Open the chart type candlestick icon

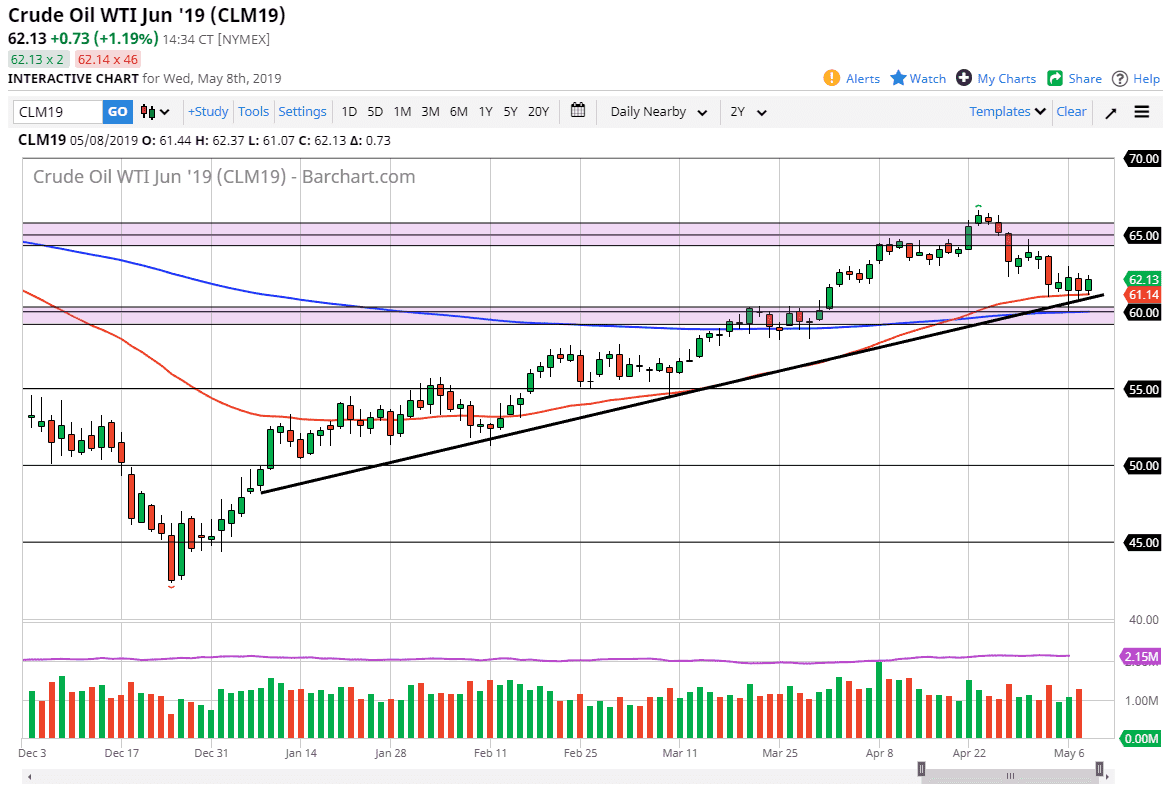150,112
